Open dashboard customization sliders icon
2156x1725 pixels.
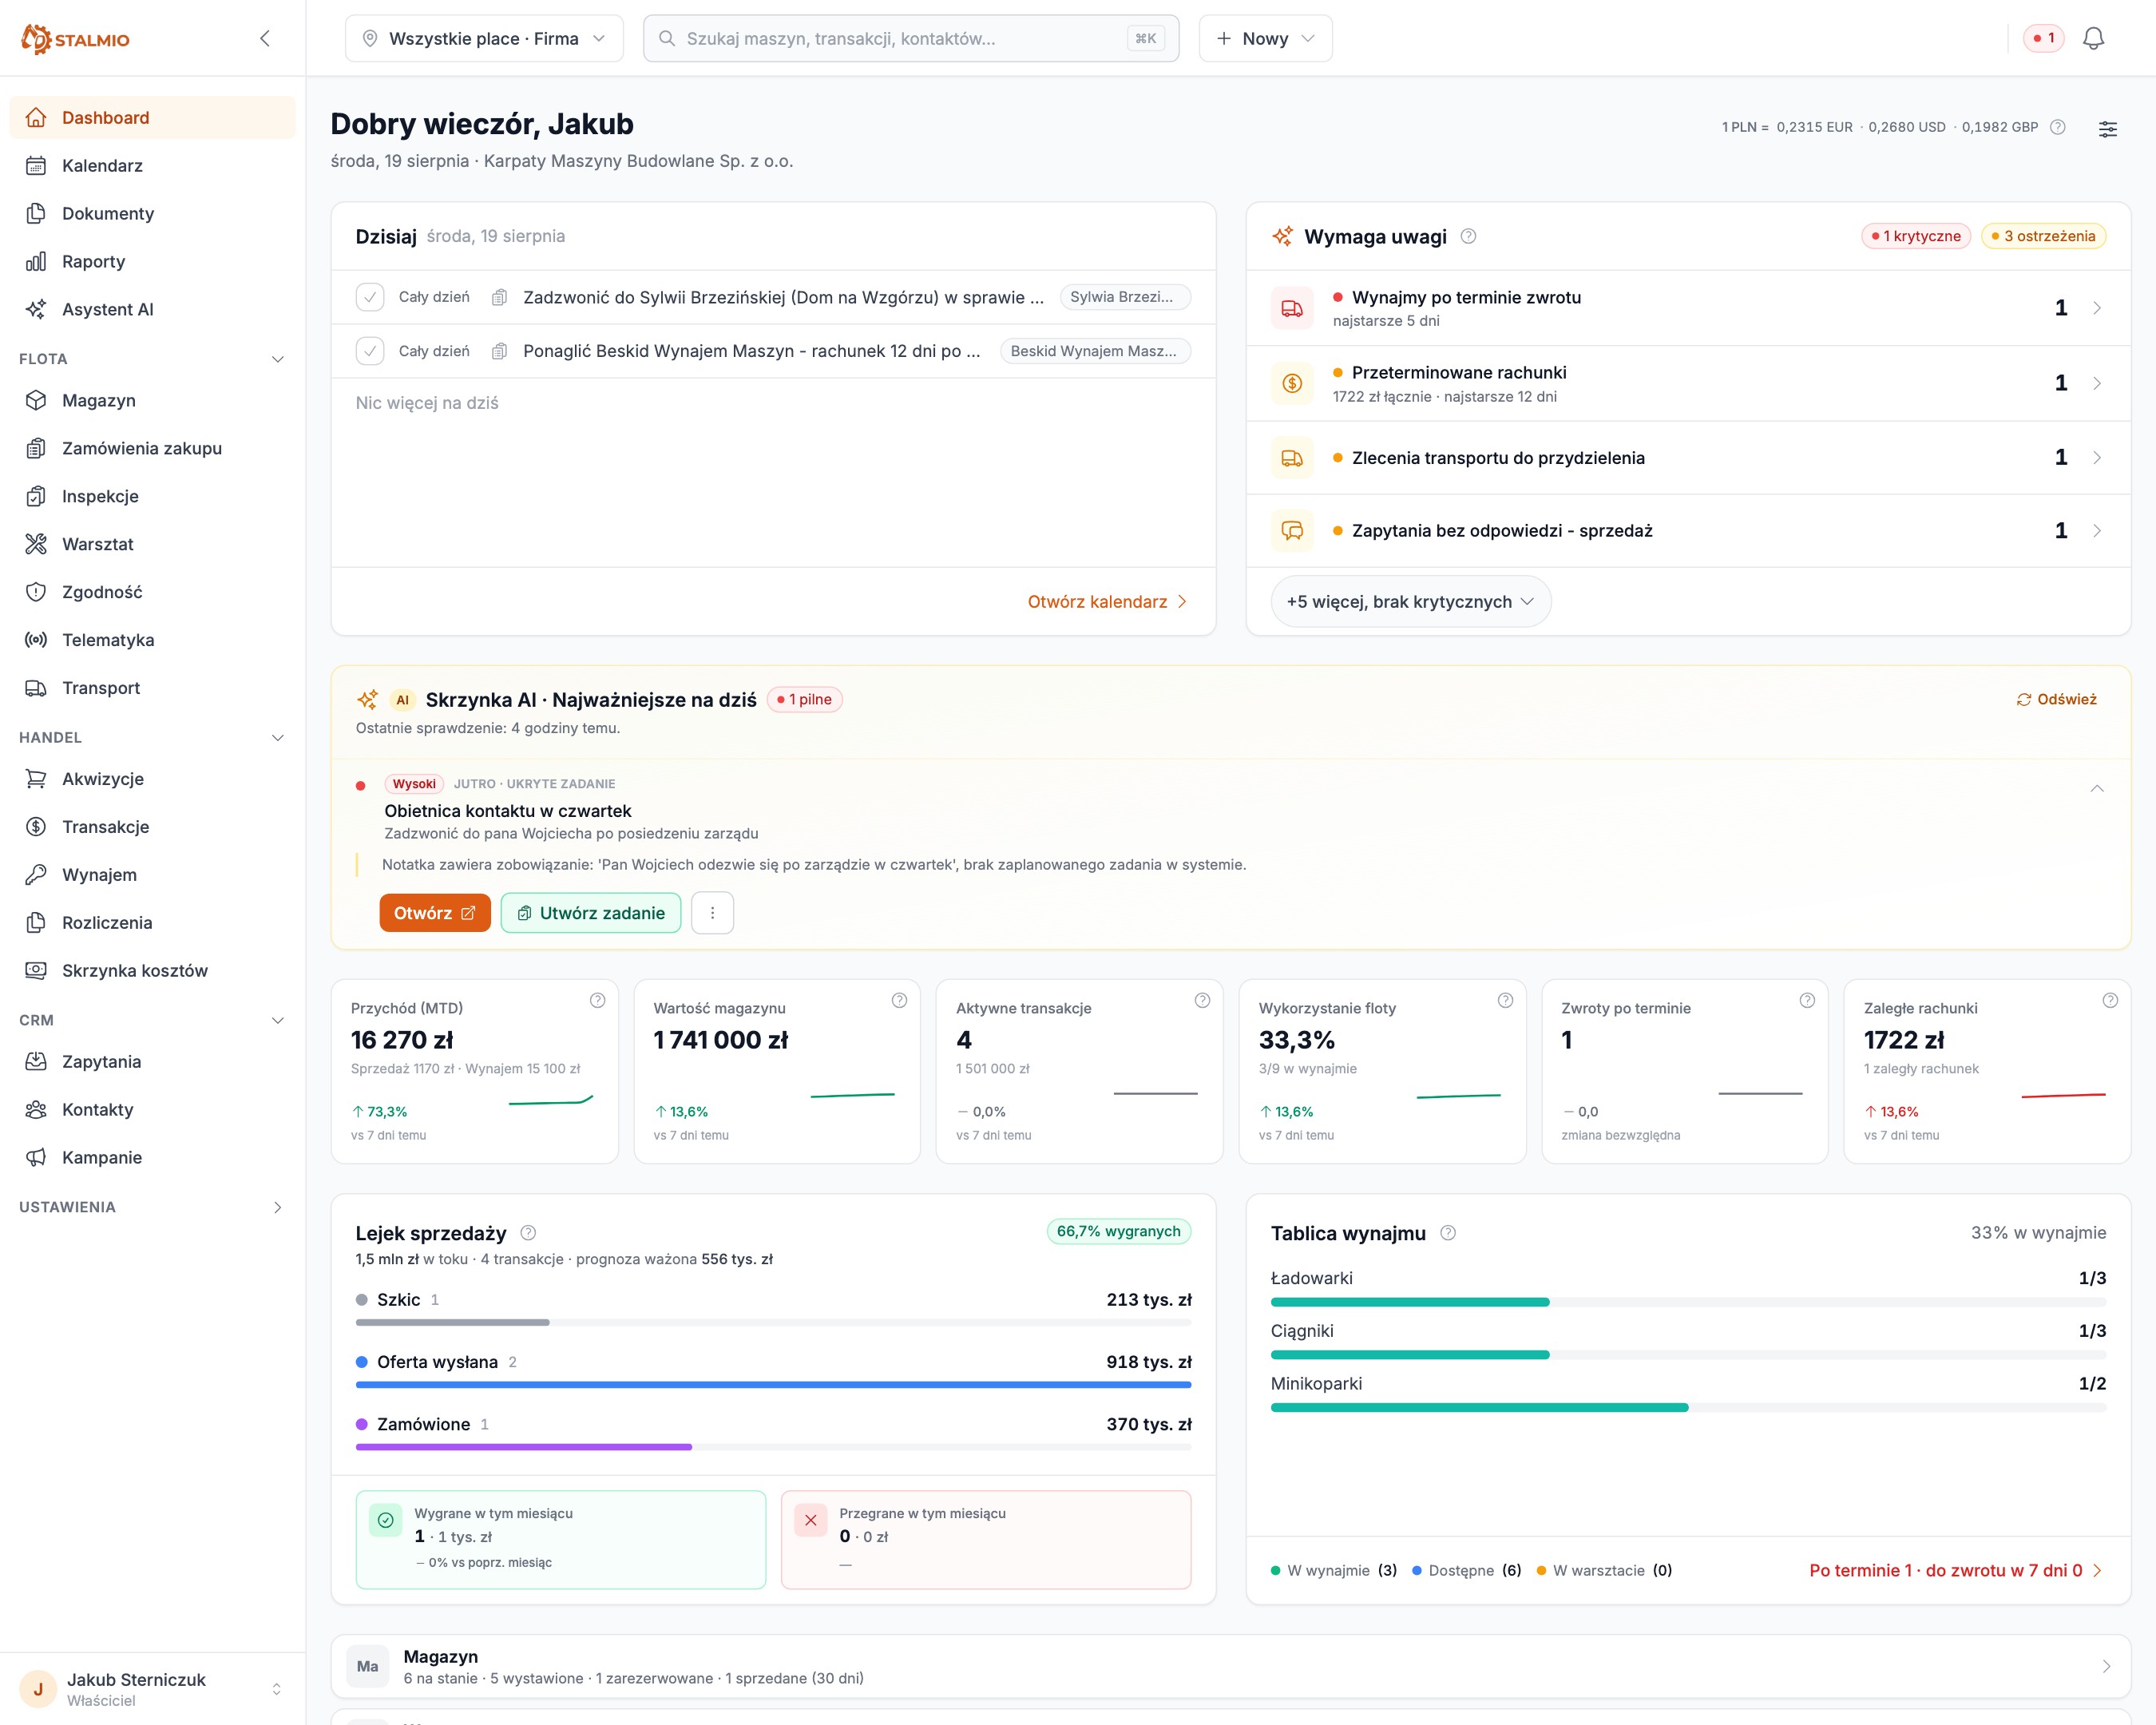[2107, 128]
